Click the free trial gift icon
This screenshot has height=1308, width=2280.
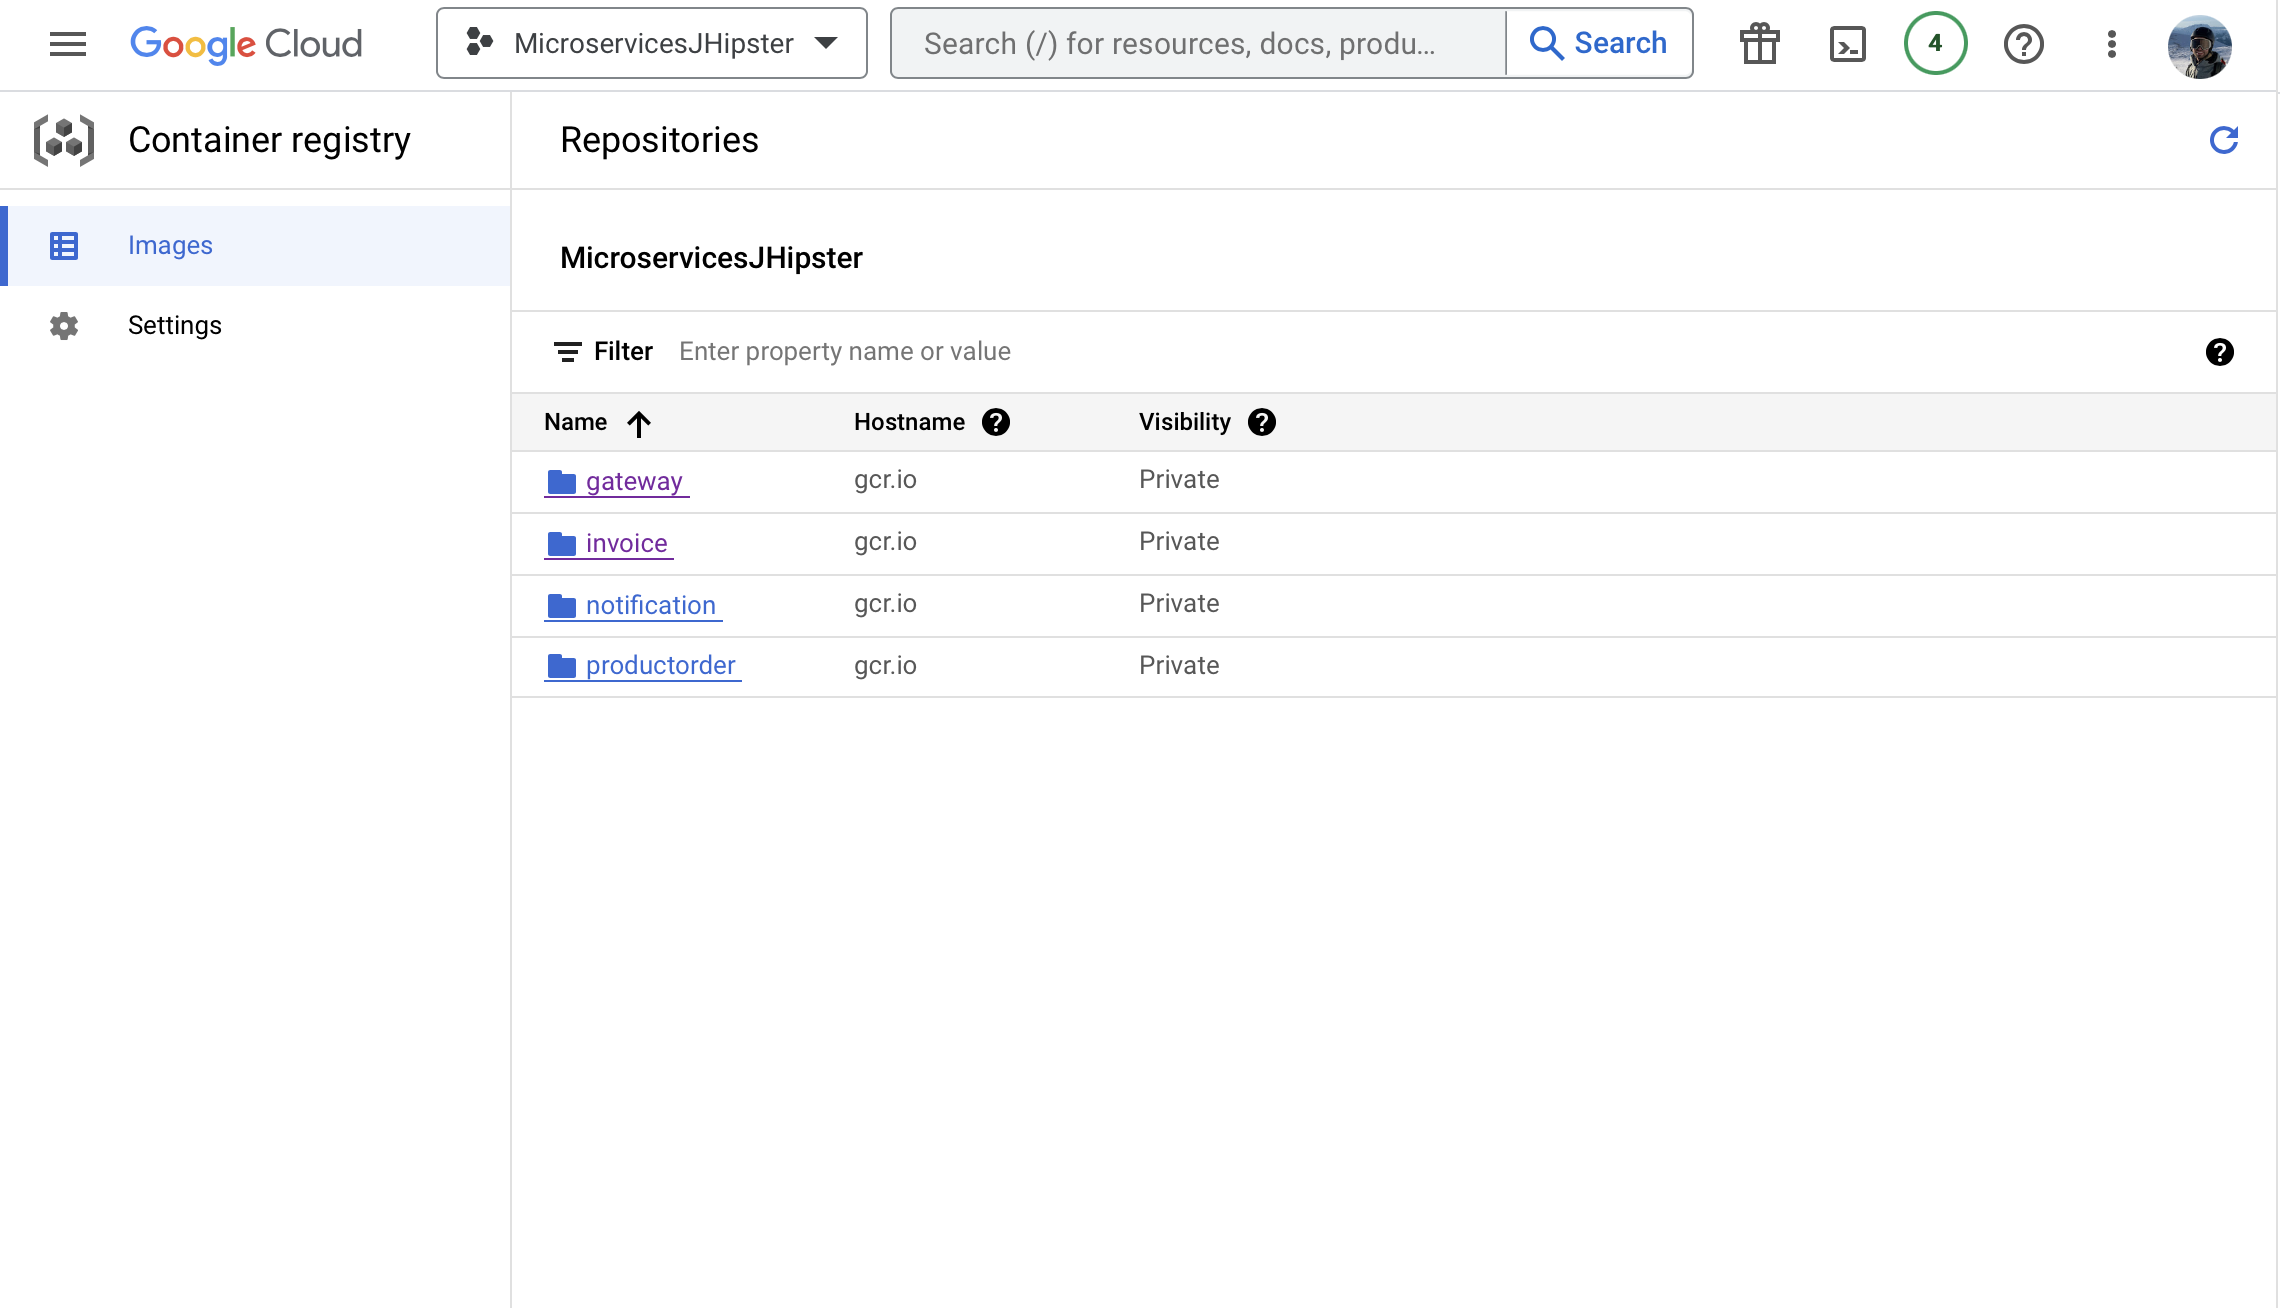tap(1759, 44)
